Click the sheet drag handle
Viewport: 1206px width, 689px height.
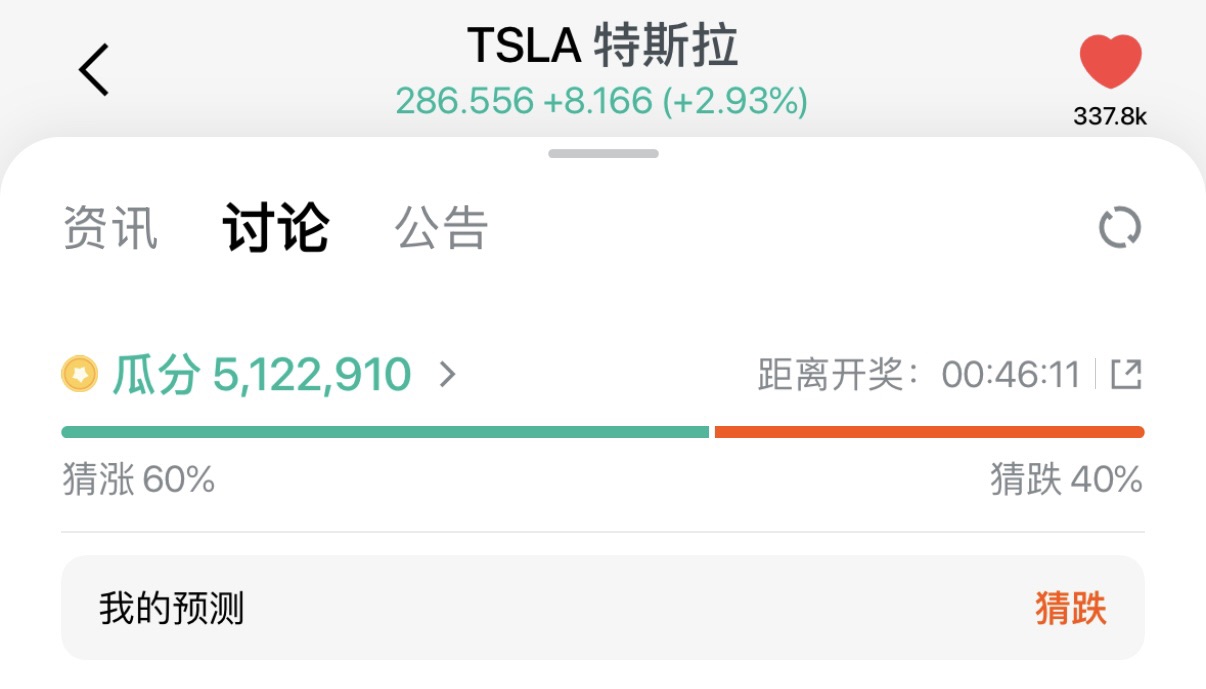(603, 154)
